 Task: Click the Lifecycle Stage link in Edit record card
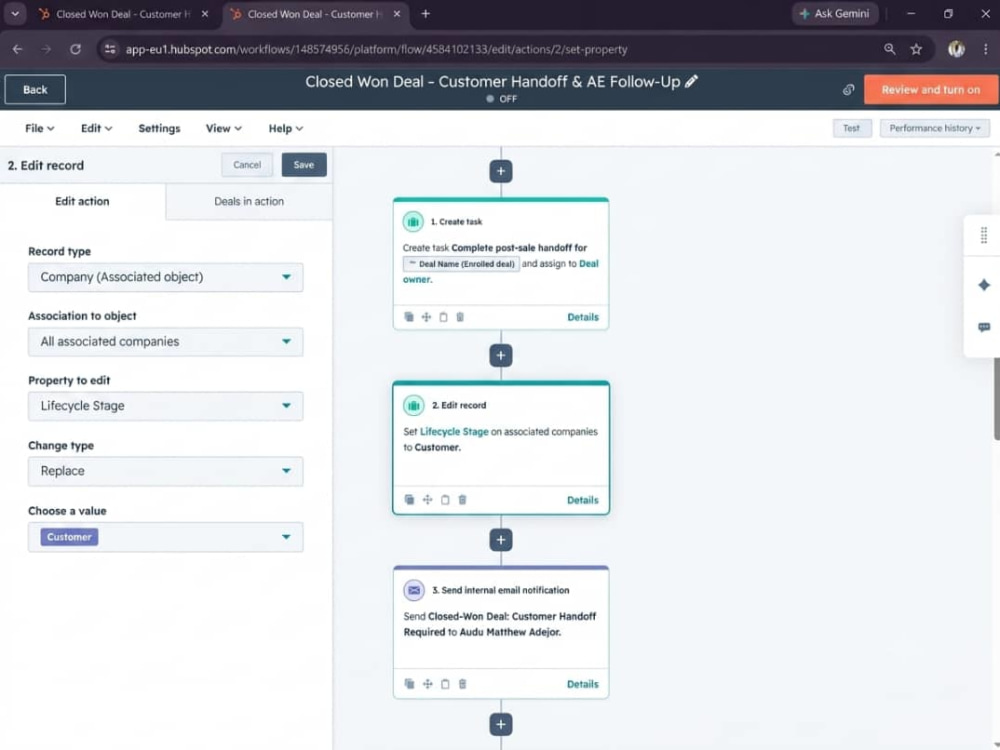pos(454,432)
